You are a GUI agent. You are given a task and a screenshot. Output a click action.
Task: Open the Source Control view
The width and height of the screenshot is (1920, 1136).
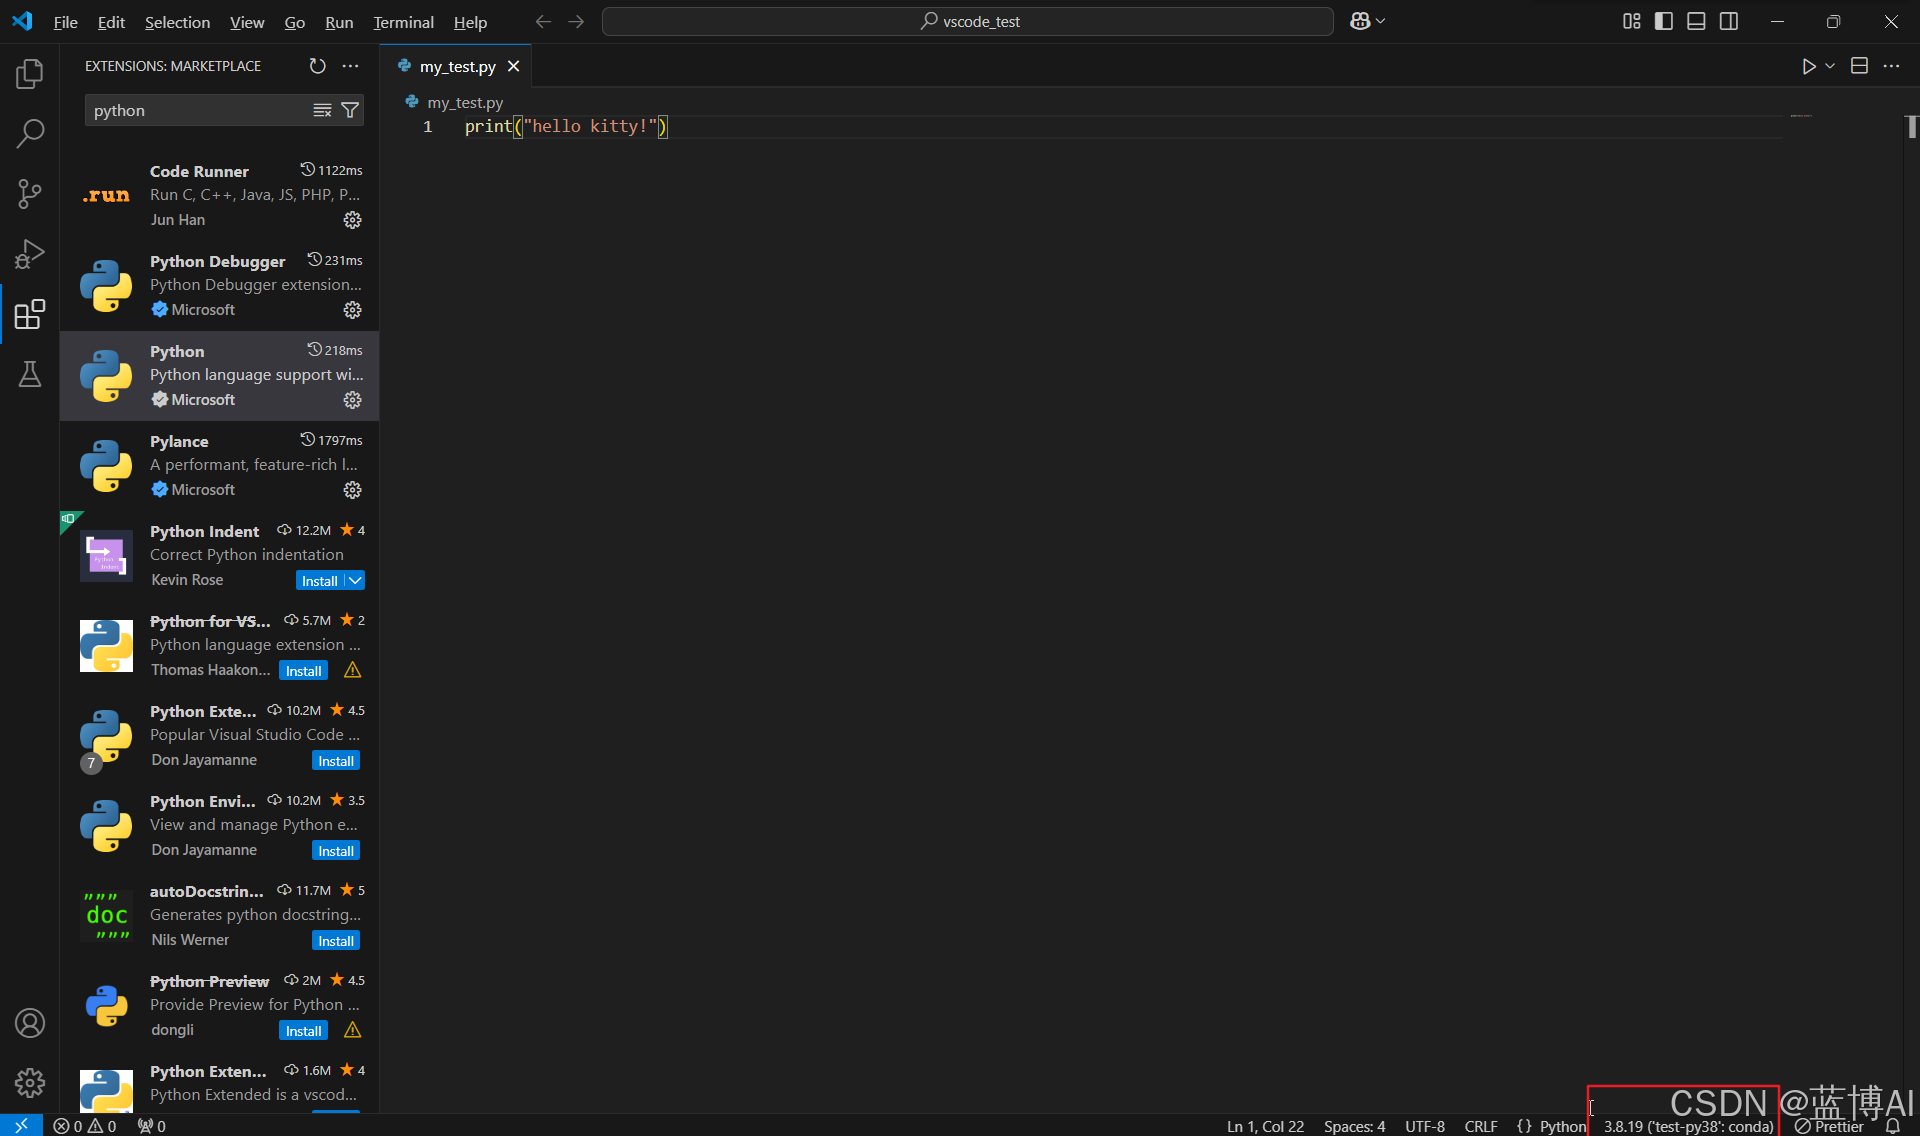click(30, 194)
